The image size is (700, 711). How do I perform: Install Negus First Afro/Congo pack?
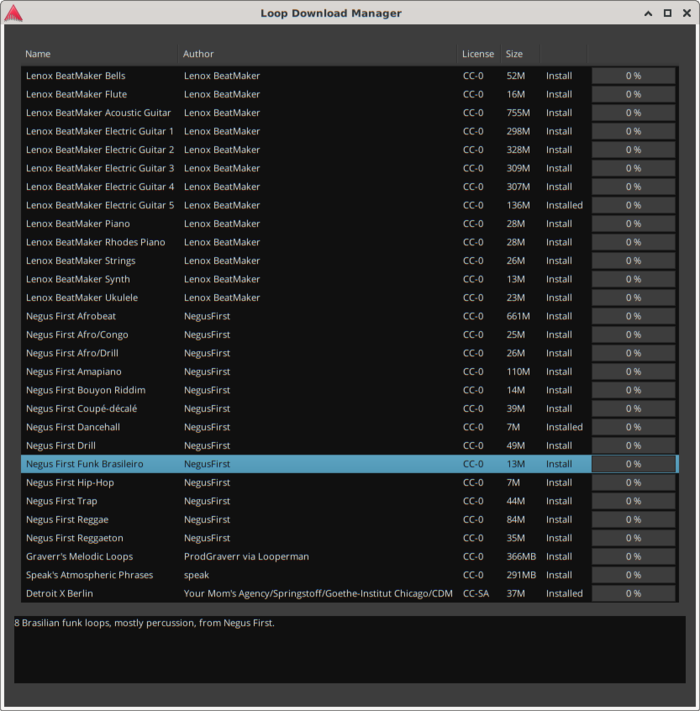559,335
